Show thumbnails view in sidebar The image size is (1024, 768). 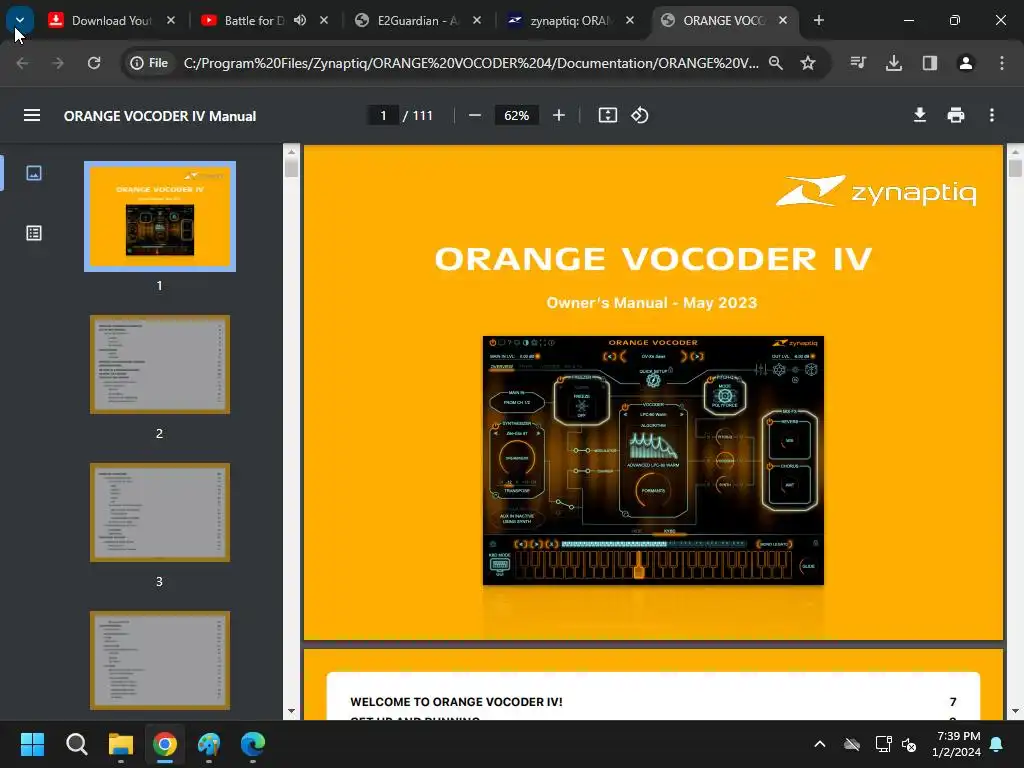click(34, 172)
